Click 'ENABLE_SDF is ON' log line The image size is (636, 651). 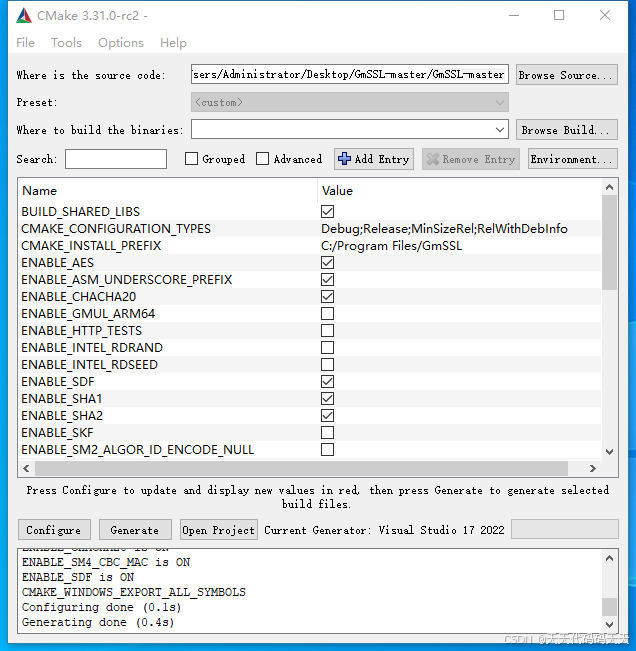[78, 577]
